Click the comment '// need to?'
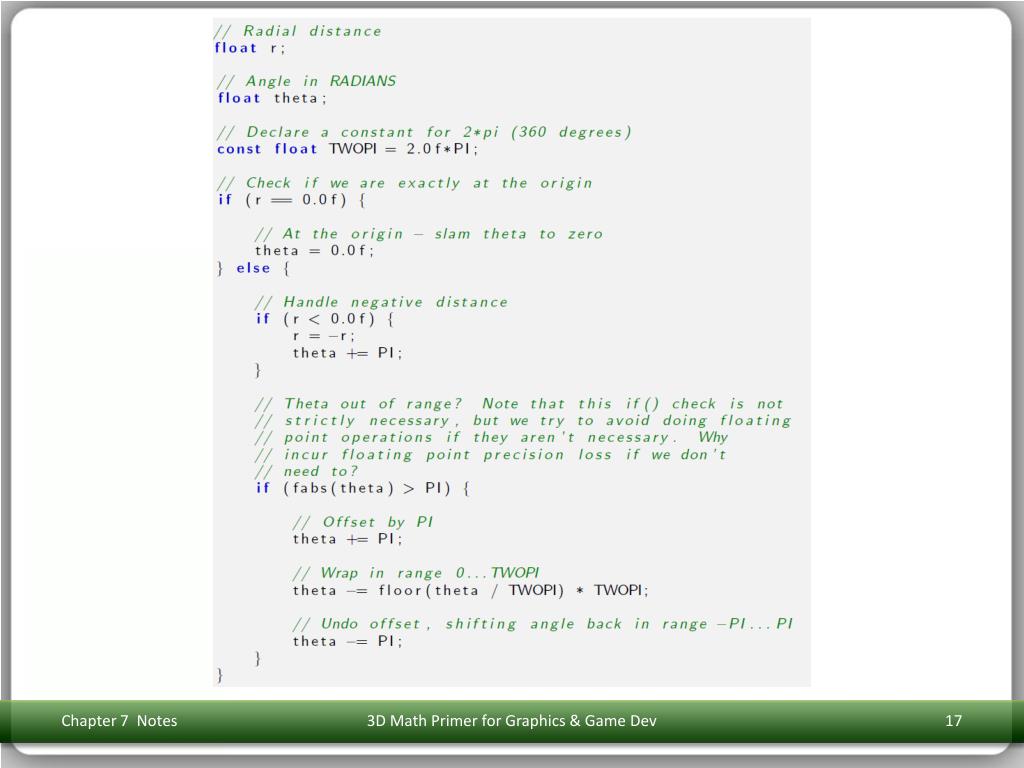The image size is (1024, 768). pyautogui.click(x=306, y=472)
